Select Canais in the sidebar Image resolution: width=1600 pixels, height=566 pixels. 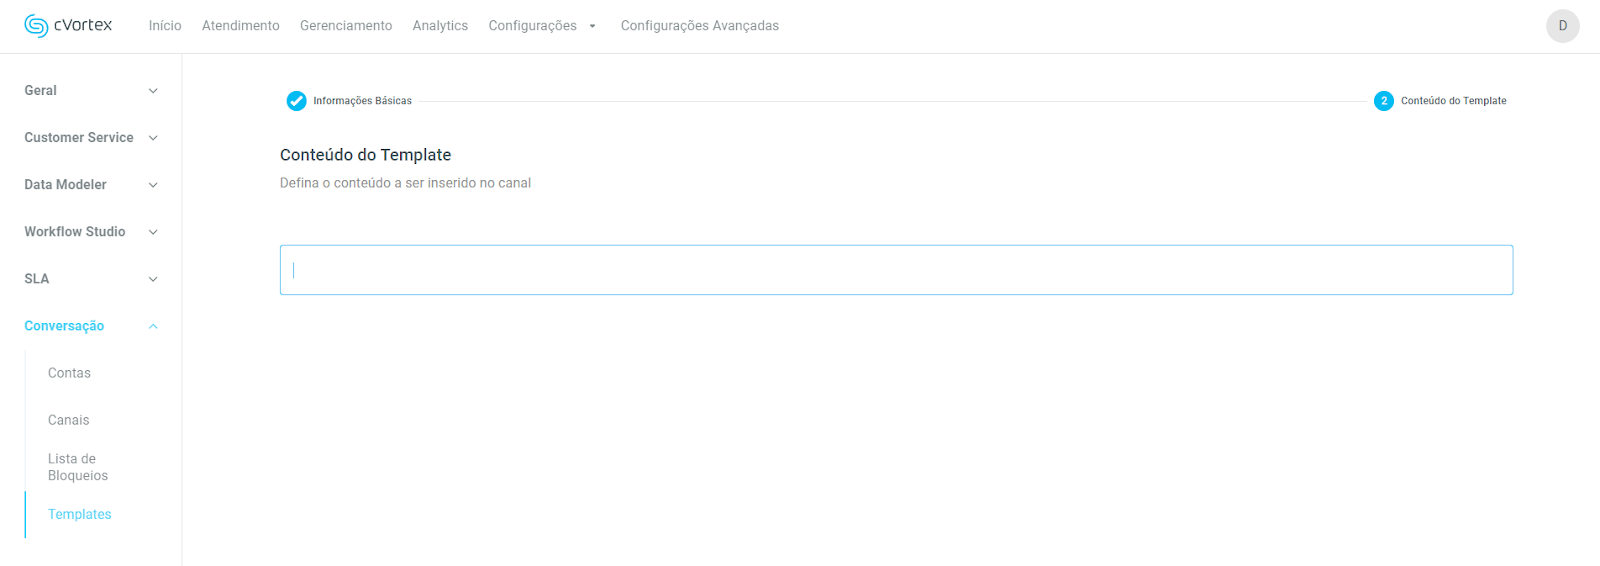(68, 420)
